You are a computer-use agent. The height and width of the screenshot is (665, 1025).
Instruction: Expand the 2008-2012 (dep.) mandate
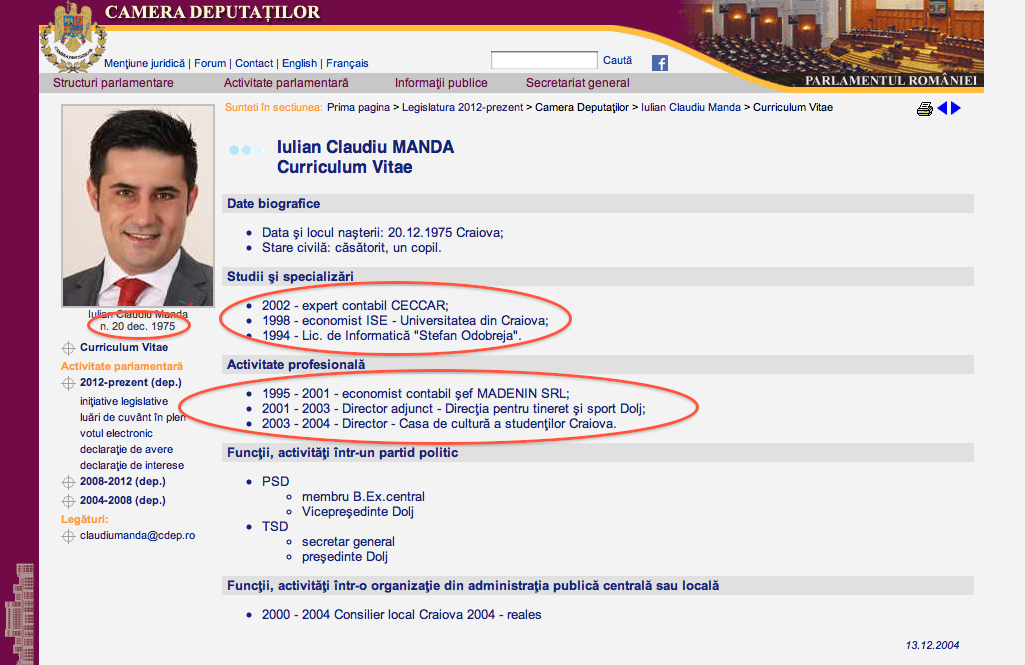tap(122, 481)
